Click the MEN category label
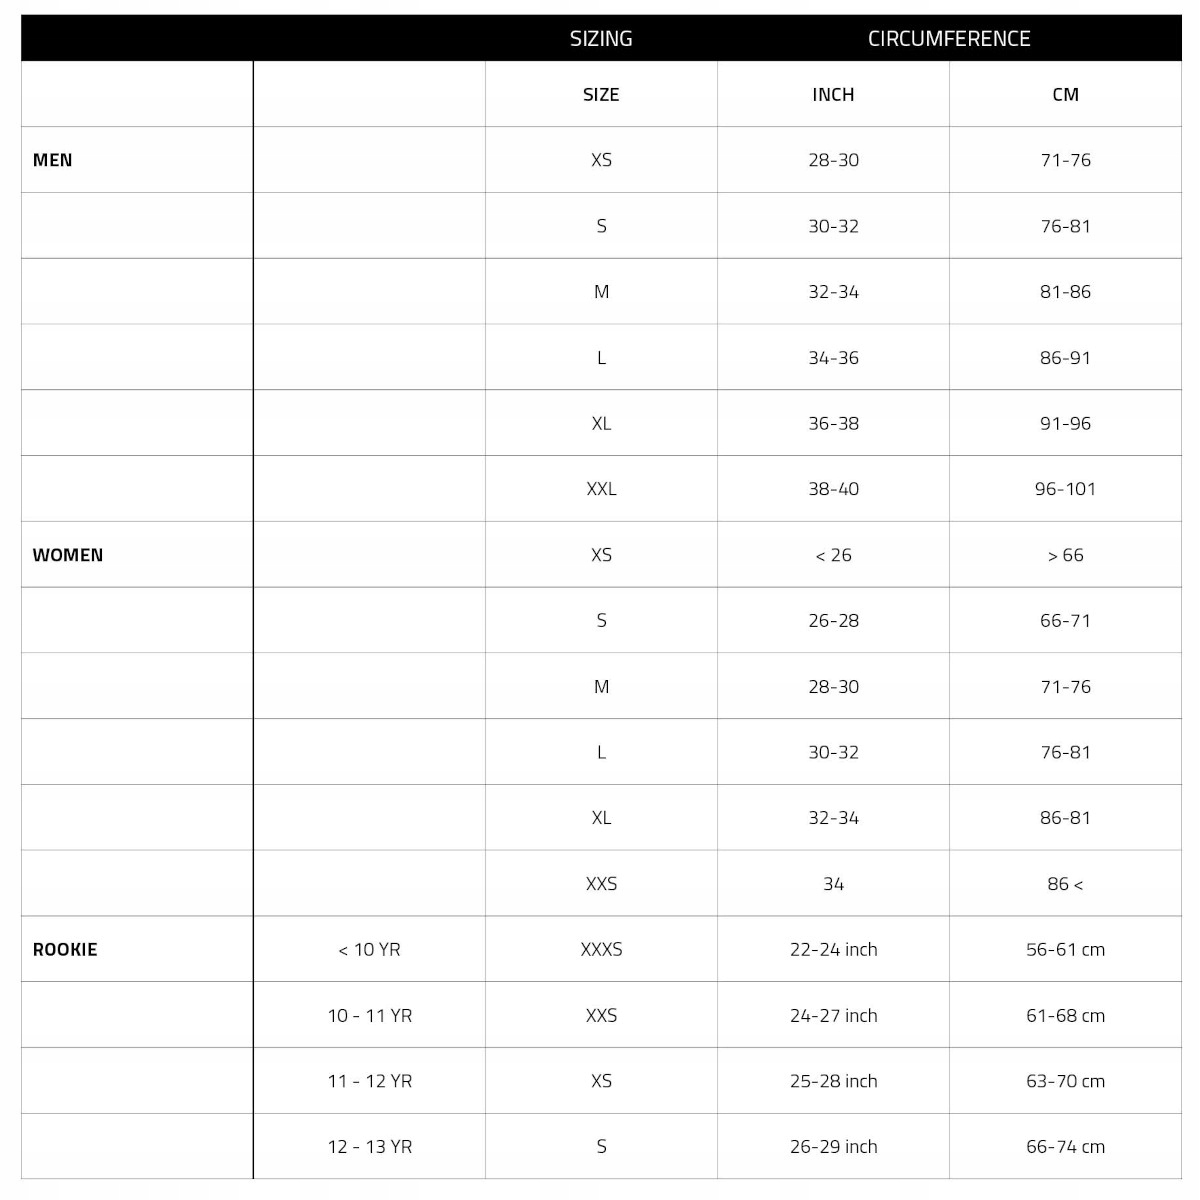 click(53, 160)
